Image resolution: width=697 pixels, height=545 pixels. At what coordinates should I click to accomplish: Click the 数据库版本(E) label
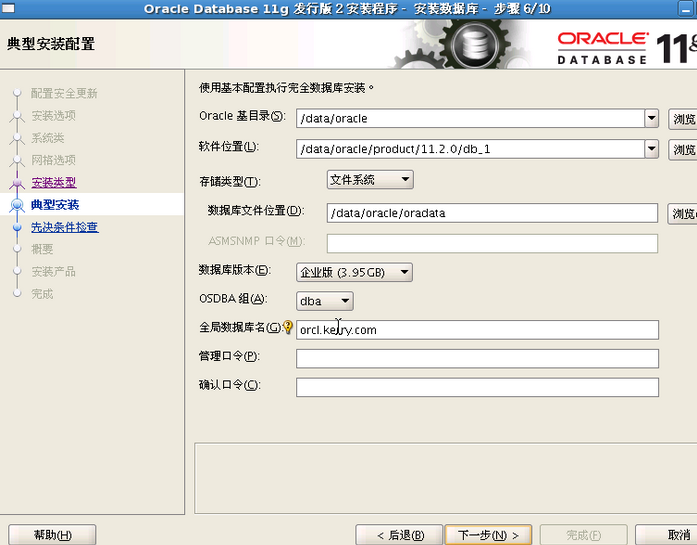point(235,270)
